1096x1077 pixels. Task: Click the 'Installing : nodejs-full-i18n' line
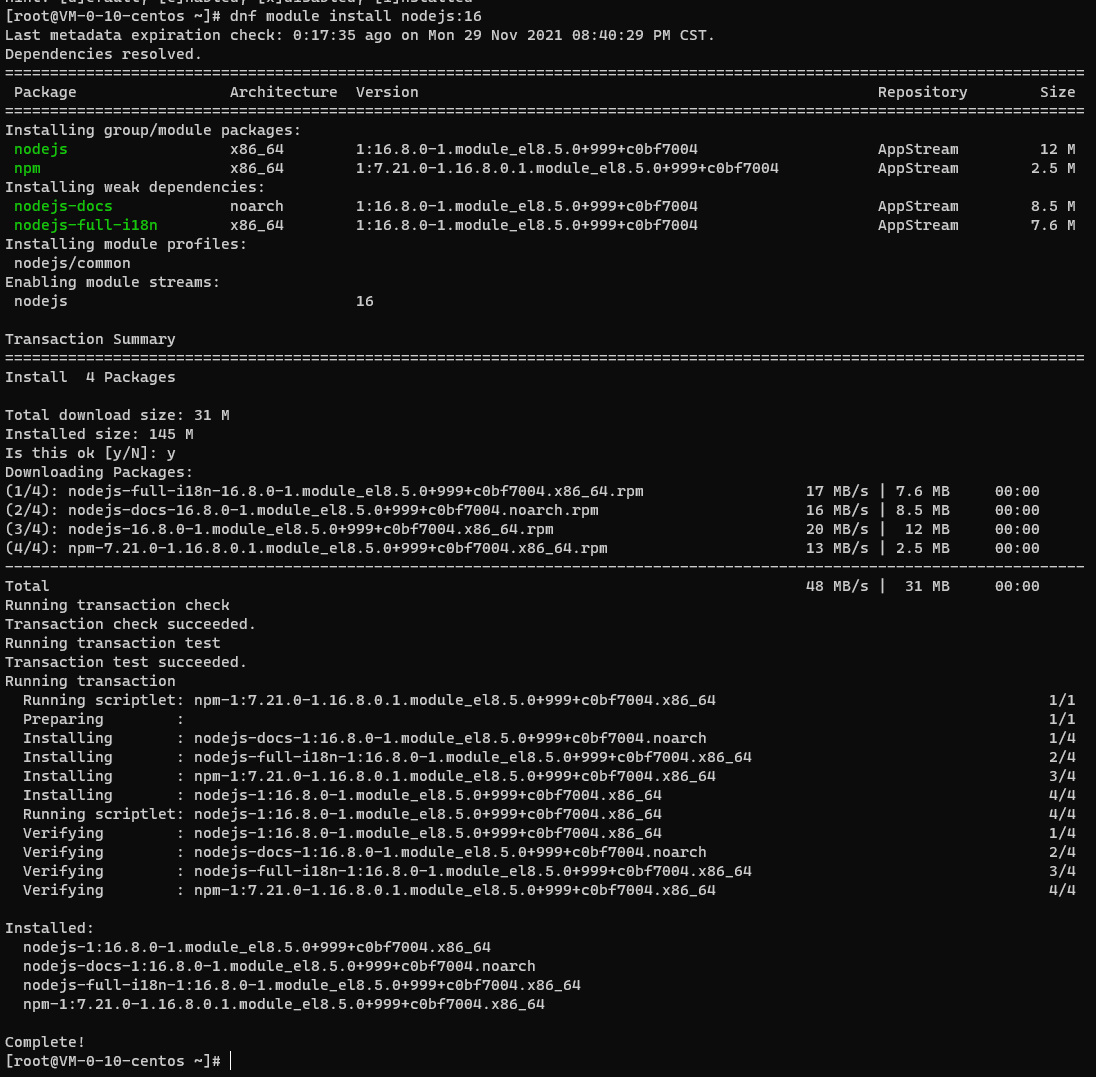[x=549, y=757]
